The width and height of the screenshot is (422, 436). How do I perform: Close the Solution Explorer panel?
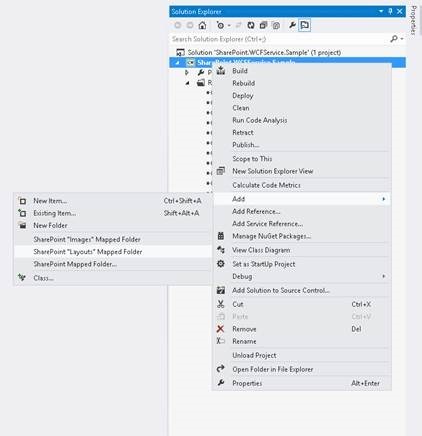[400, 11]
